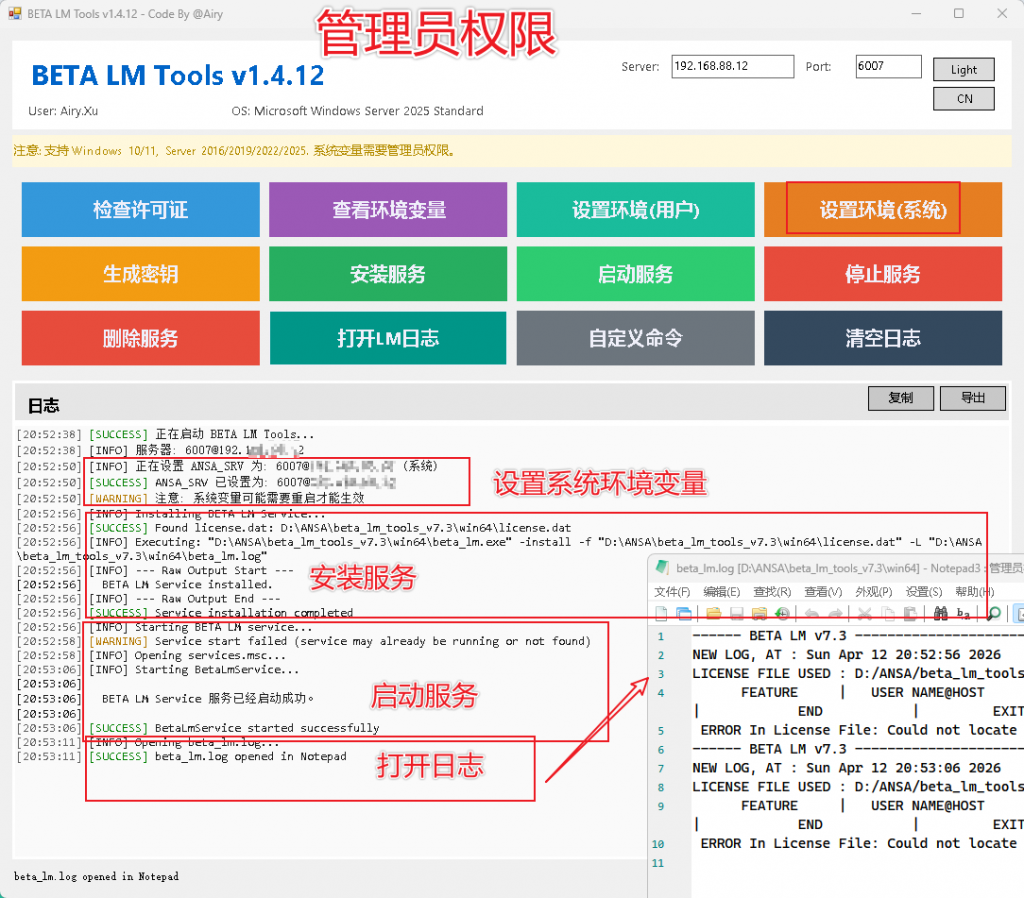
Task: Click the red 停止服务 button
Action: coord(882,274)
